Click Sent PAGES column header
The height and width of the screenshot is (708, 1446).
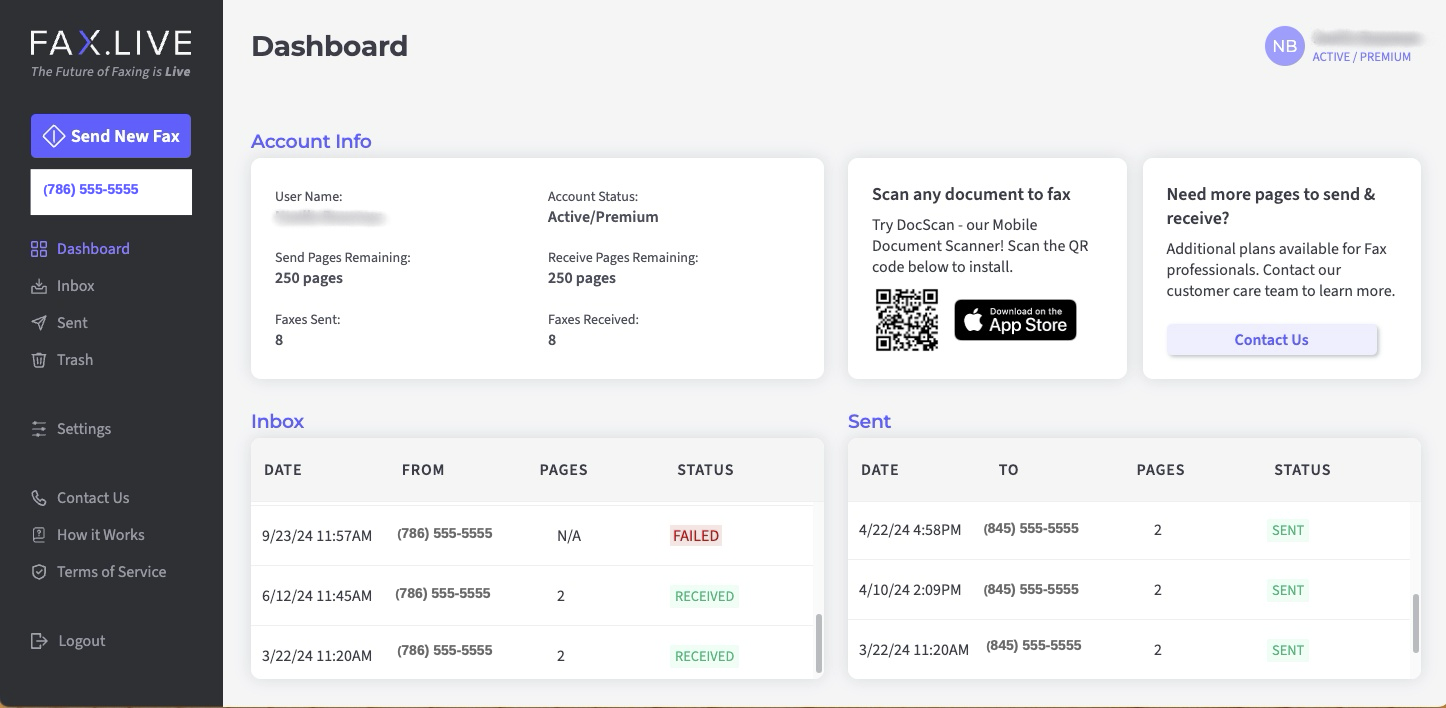tap(1161, 470)
